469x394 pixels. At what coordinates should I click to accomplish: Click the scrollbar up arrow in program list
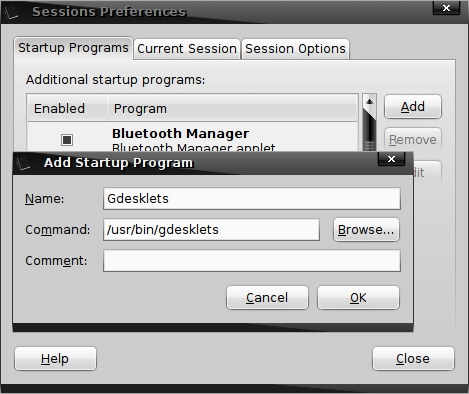point(369,101)
